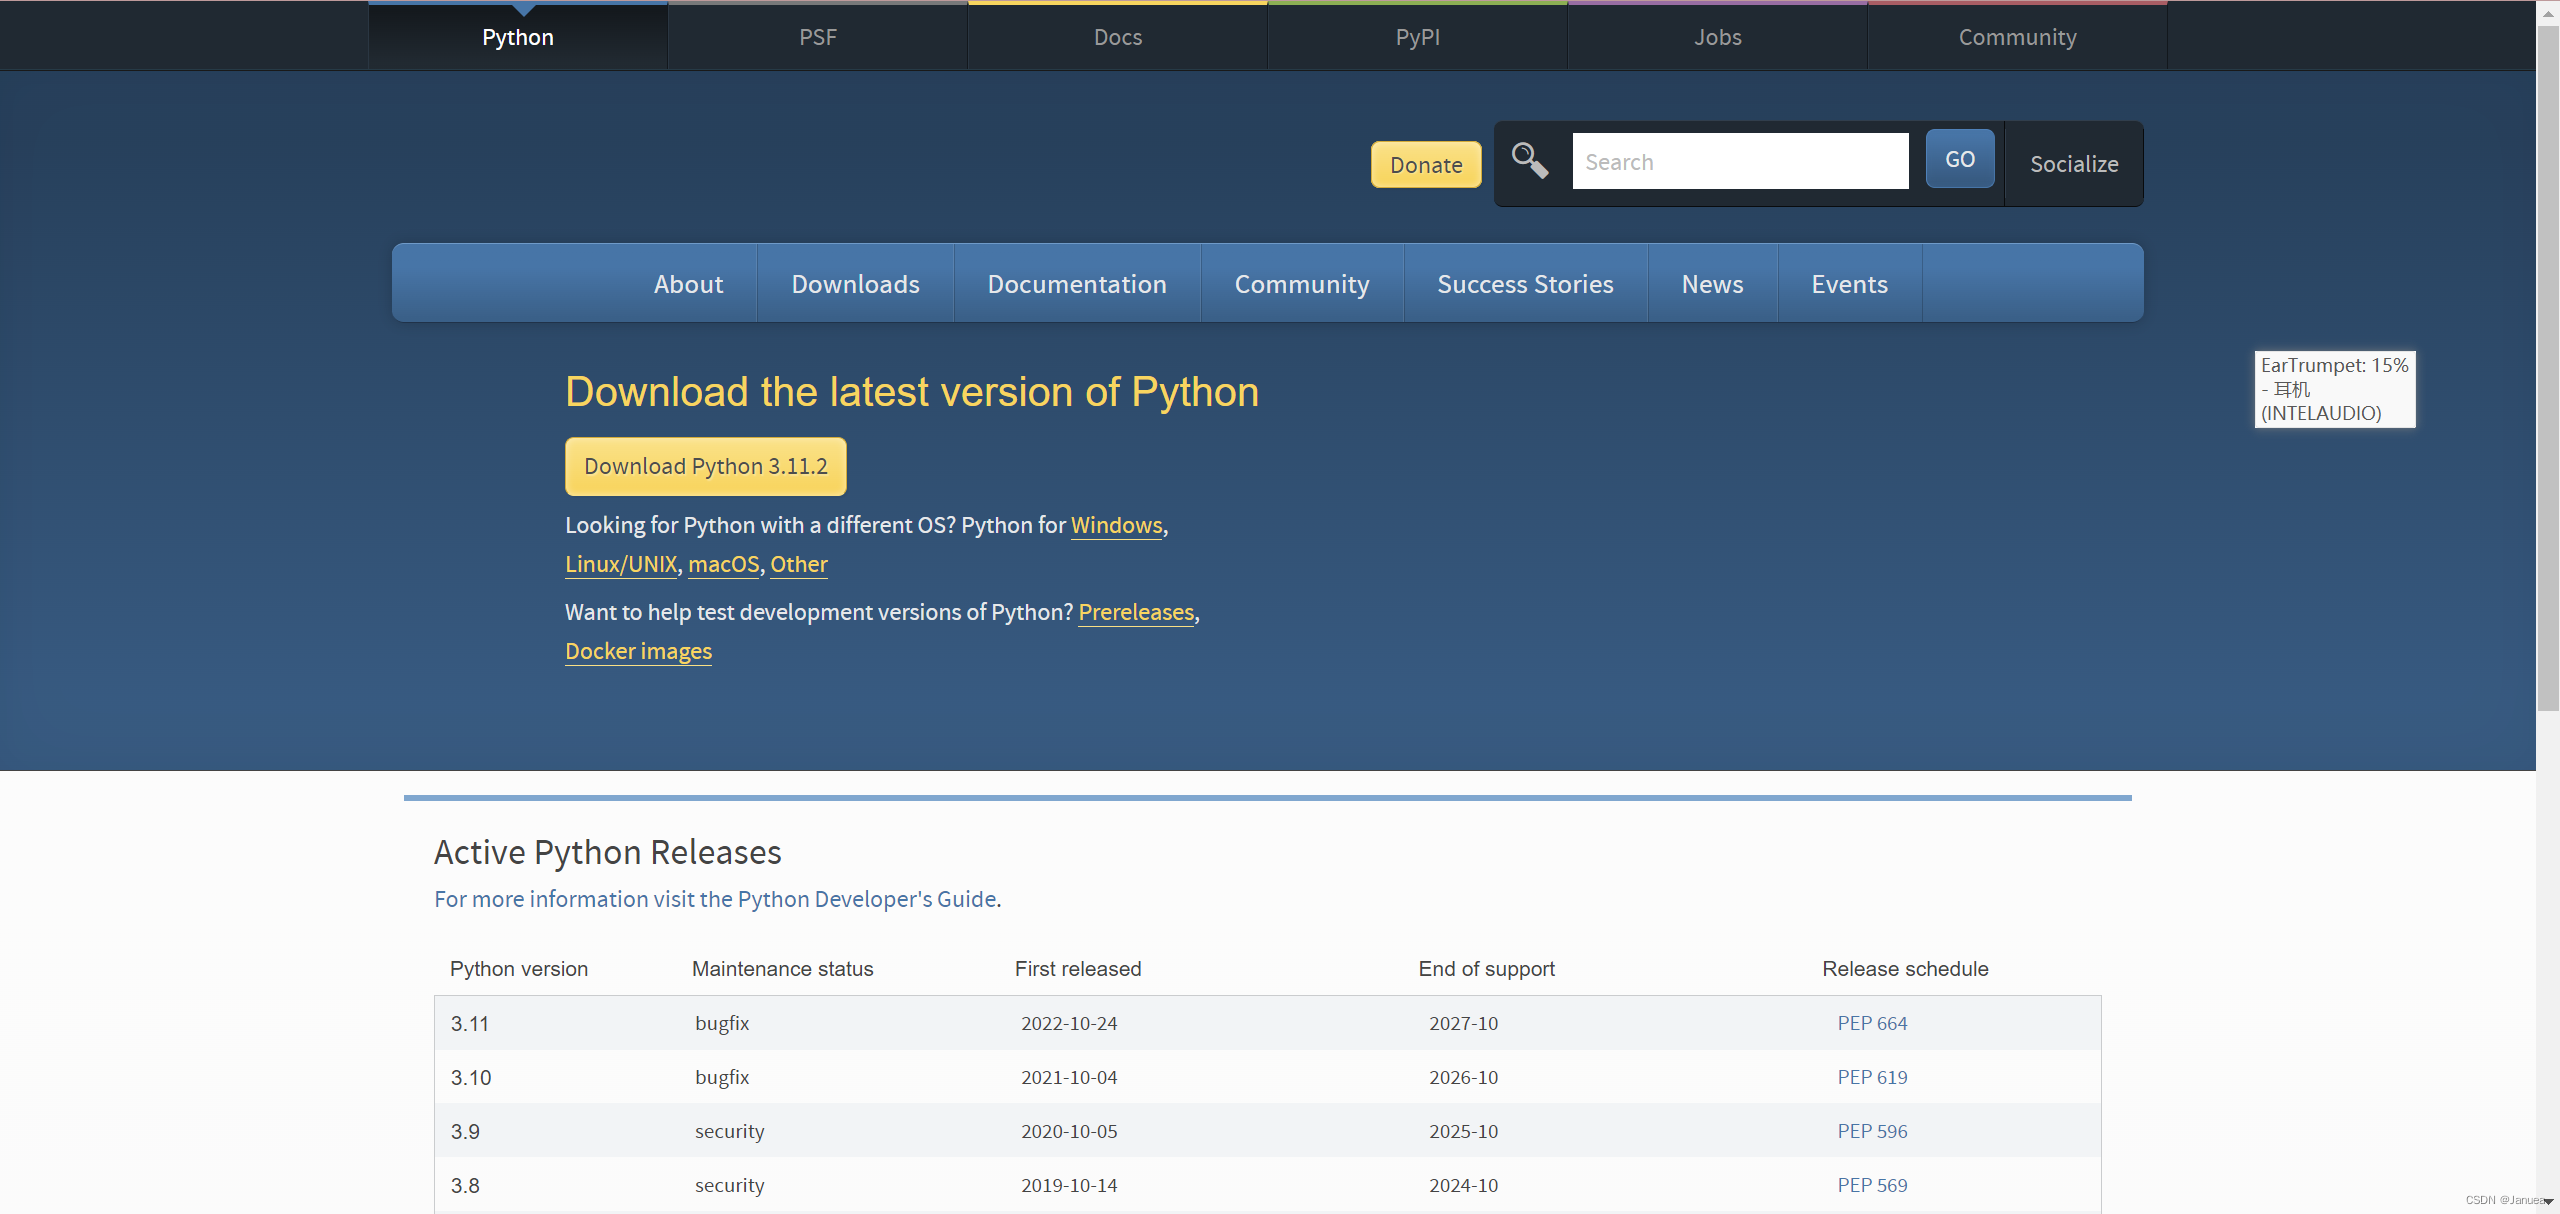
Task: Open the Socialize menu
Action: pyautogui.click(x=2074, y=164)
